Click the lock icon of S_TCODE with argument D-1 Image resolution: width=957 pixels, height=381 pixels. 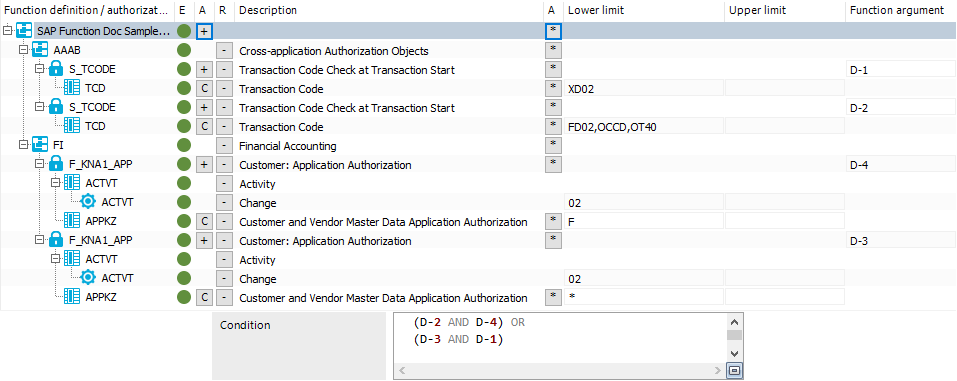pyautogui.click(x=56, y=69)
